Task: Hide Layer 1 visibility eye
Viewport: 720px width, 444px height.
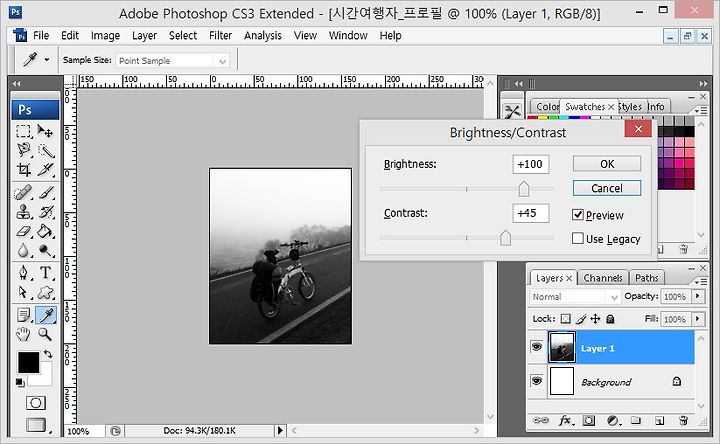Action: (537, 347)
